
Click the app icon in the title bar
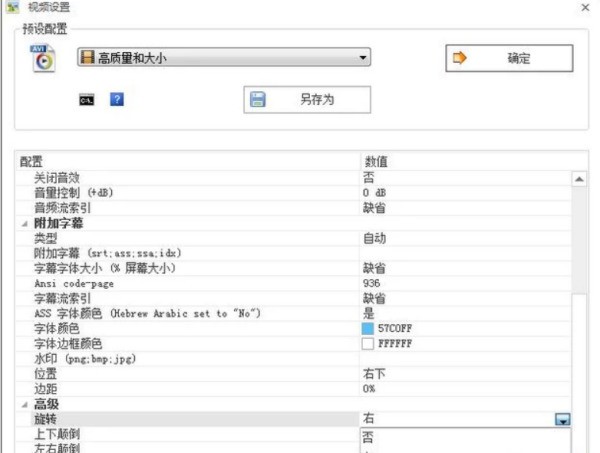[x=13, y=7]
